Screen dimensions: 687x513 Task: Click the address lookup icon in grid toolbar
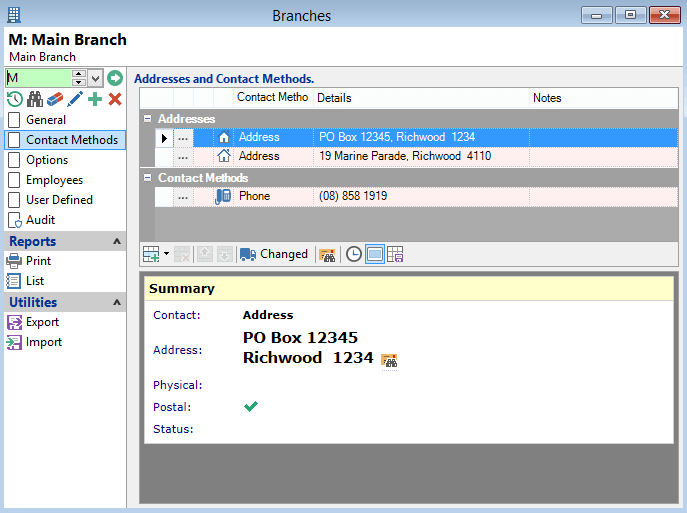pyautogui.click(x=327, y=255)
